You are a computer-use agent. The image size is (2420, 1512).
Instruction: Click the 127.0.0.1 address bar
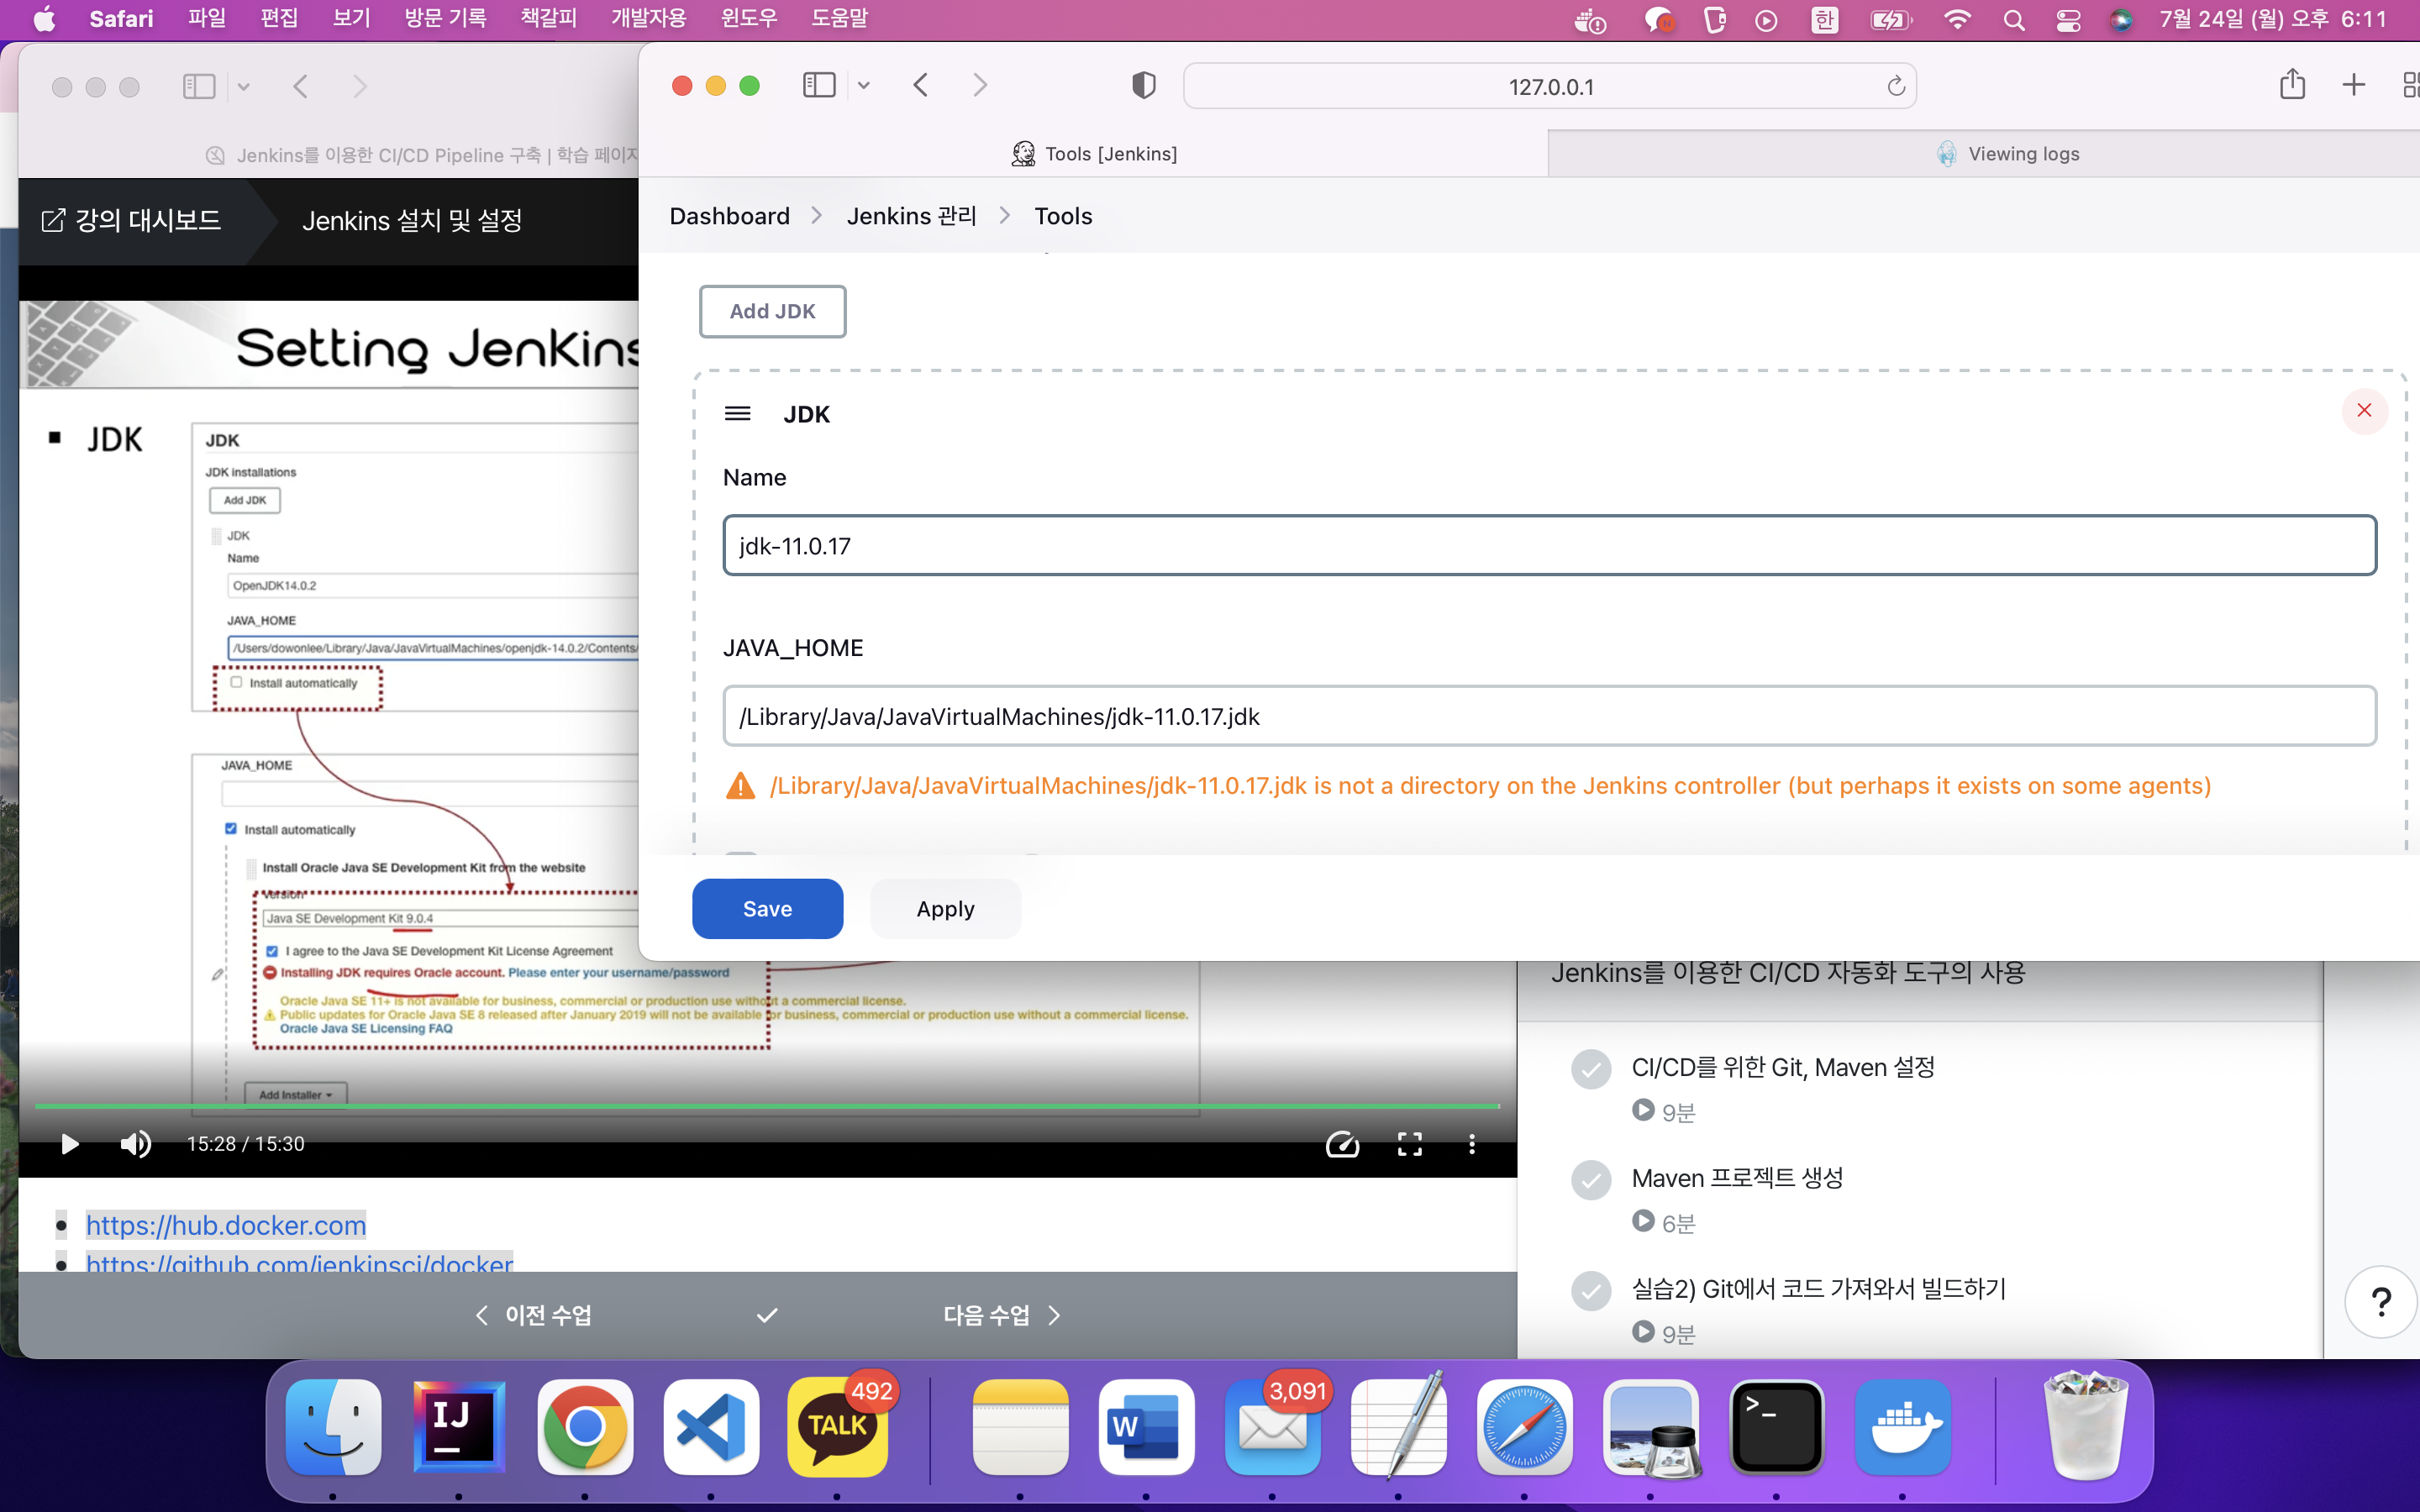click(x=1550, y=86)
